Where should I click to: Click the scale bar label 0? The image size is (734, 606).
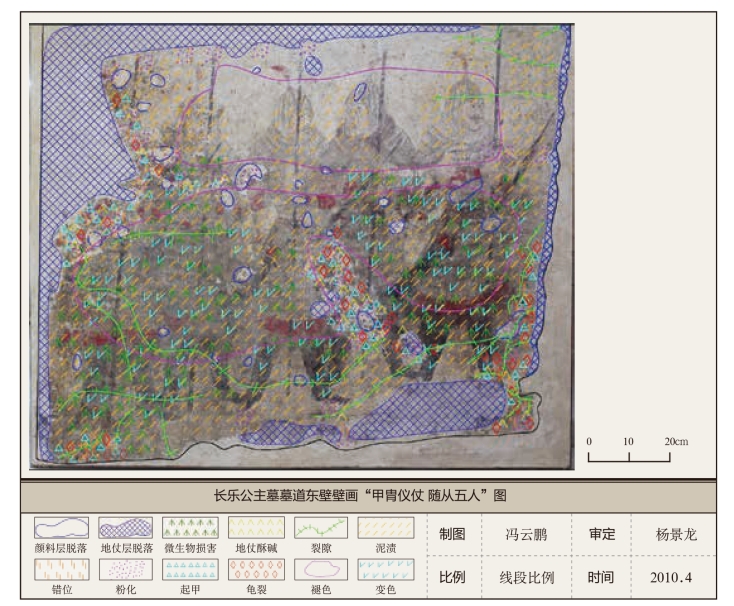(x=589, y=441)
